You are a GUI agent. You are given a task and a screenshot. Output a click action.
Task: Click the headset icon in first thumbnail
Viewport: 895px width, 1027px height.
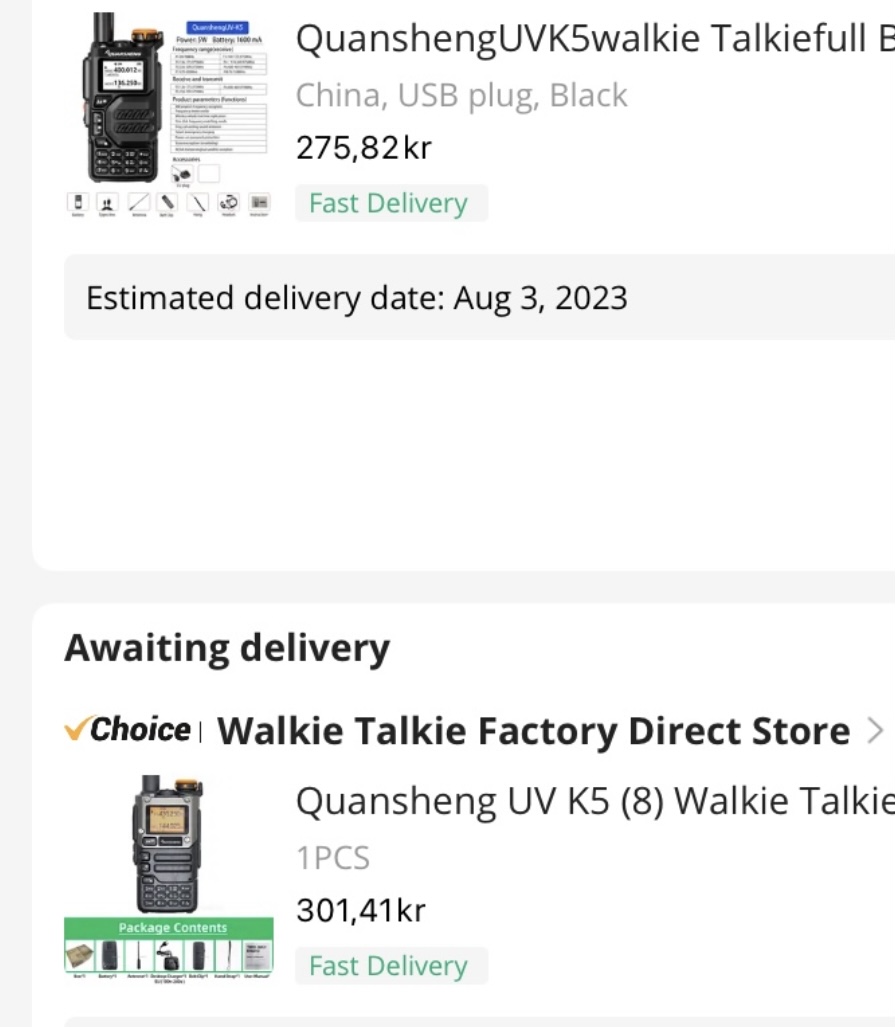(228, 201)
